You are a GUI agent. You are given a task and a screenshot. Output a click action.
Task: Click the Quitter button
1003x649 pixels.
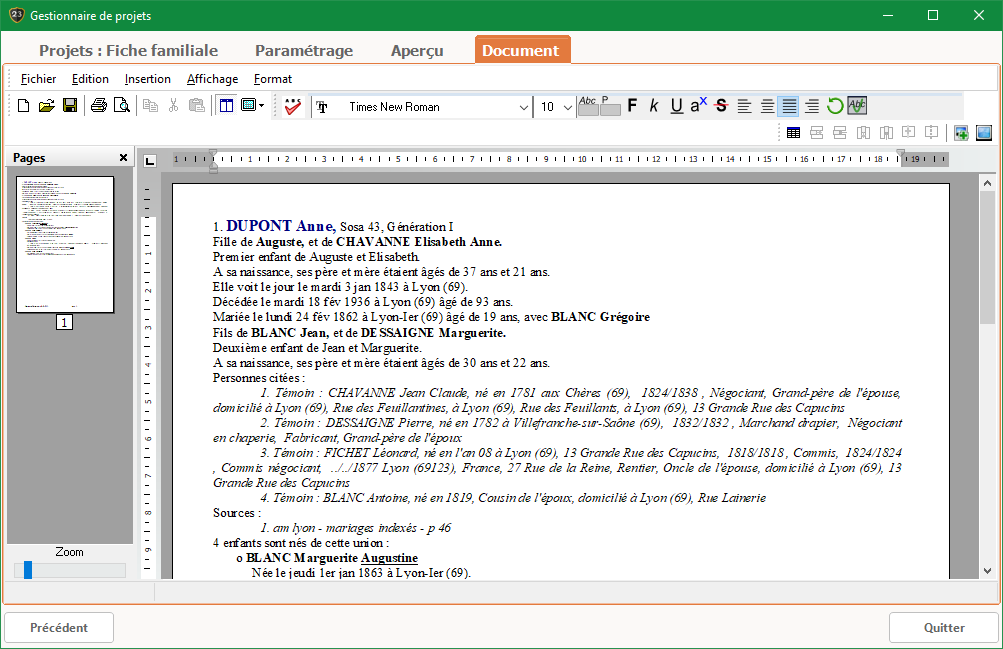[x=944, y=627]
